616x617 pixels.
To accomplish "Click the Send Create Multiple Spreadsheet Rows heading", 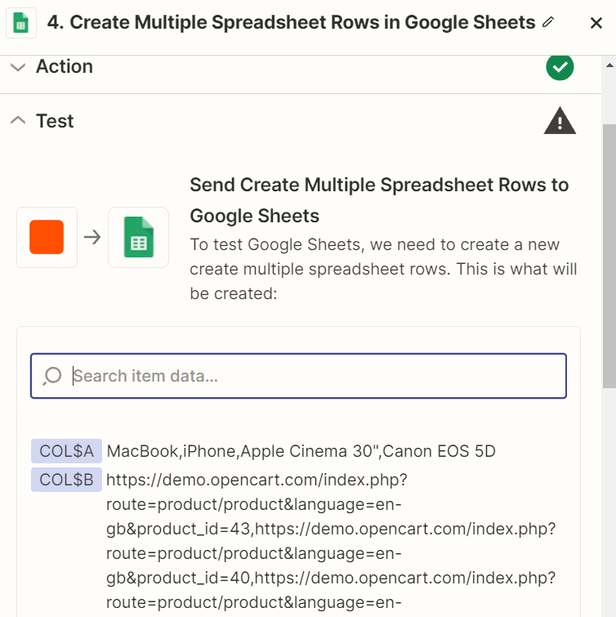I will click(379, 200).
